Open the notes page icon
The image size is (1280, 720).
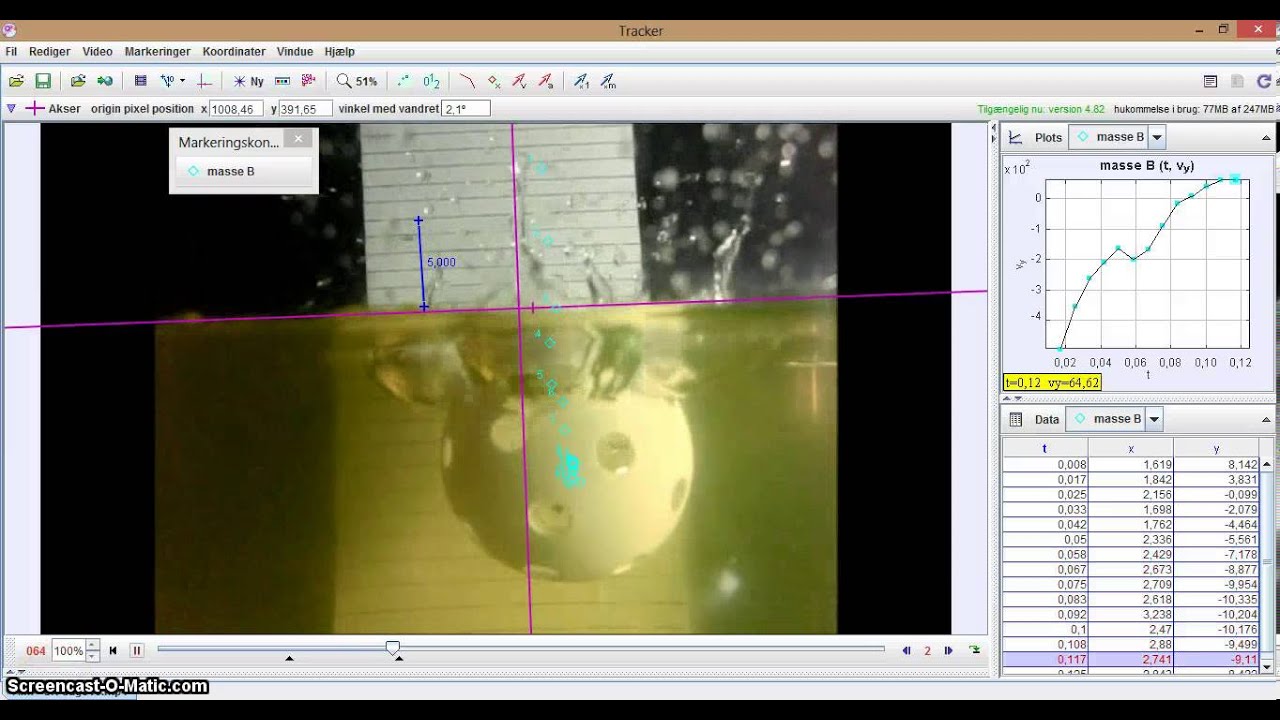pos(1210,81)
